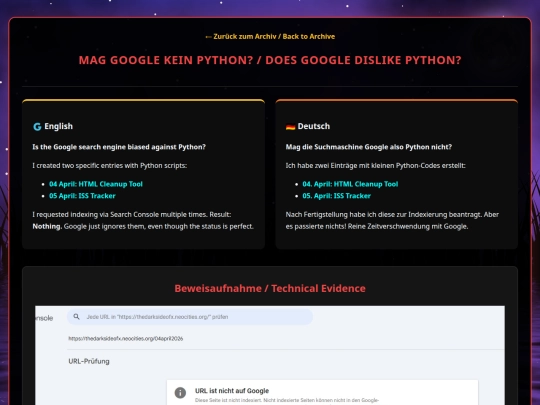This screenshot has width=540, height=405.
Task: Click the Beweisaufnahme / Technical Evidence heading
Action: coord(270,288)
